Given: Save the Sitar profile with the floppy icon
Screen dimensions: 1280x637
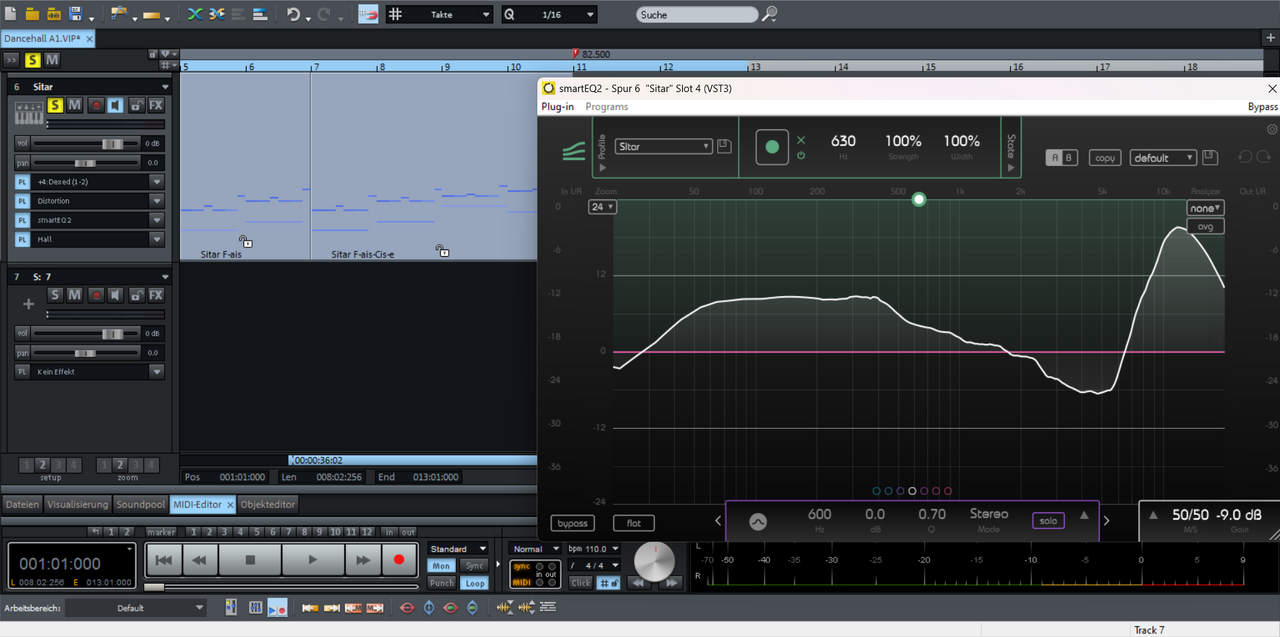Looking at the screenshot, I should click(x=724, y=147).
